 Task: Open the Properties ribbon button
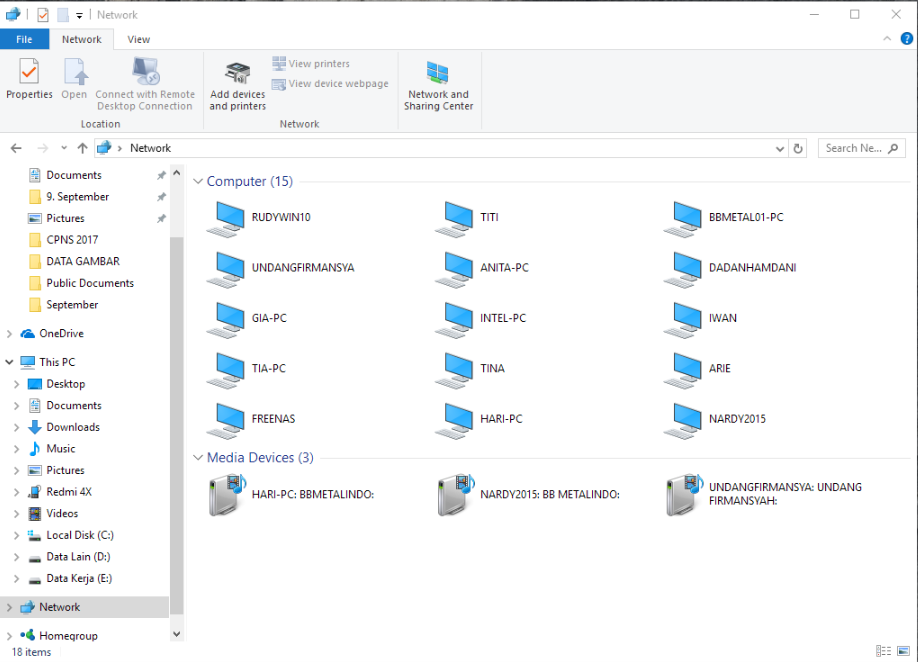click(x=29, y=78)
